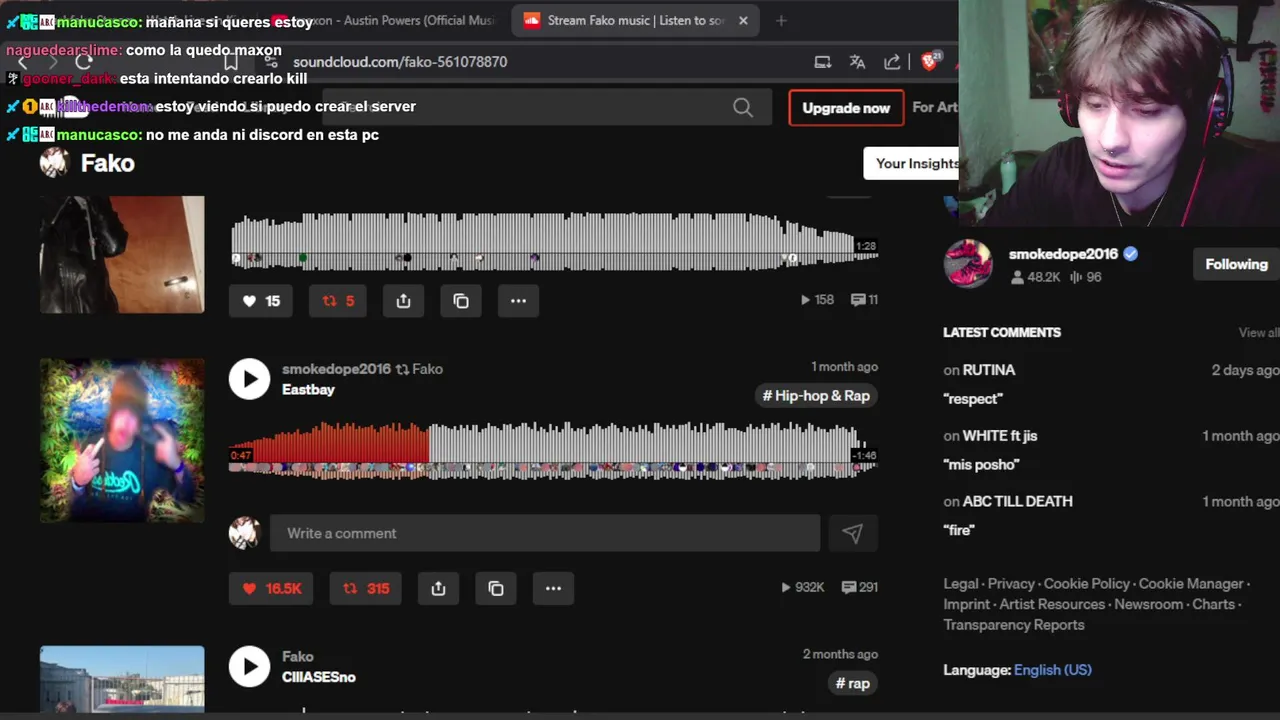The image size is (1280, 720).
Task: Play the Eastbay track
Action: (x=249, y=379)
